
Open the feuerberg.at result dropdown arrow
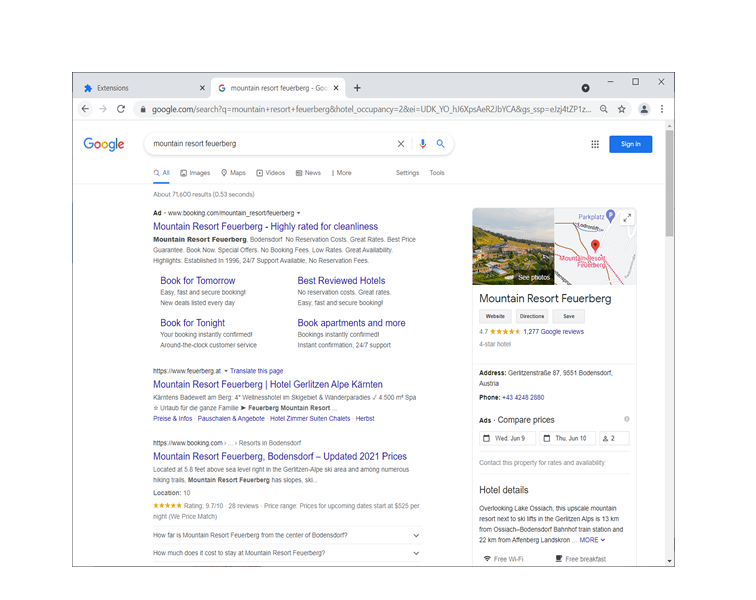point(226,371)
